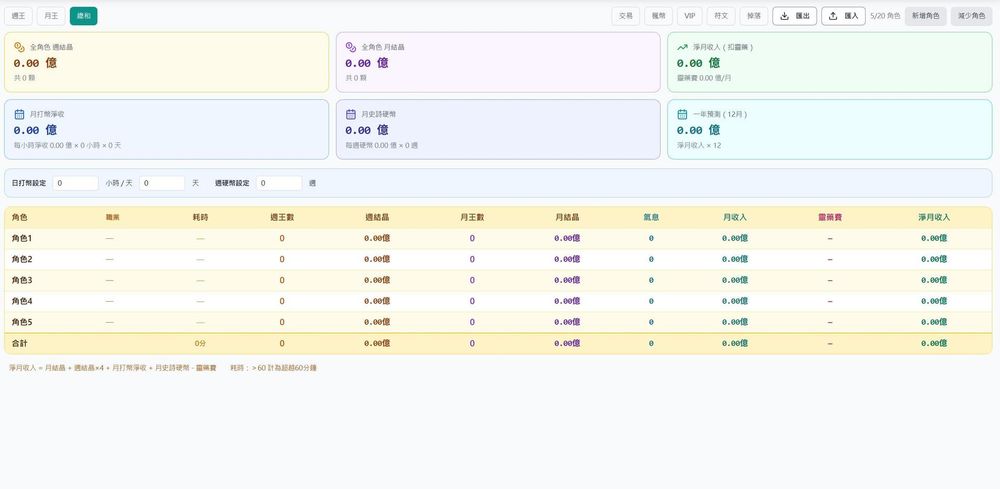1000x489 pixels.
Task: Open the VIP tab
Action: pos(689,16)
